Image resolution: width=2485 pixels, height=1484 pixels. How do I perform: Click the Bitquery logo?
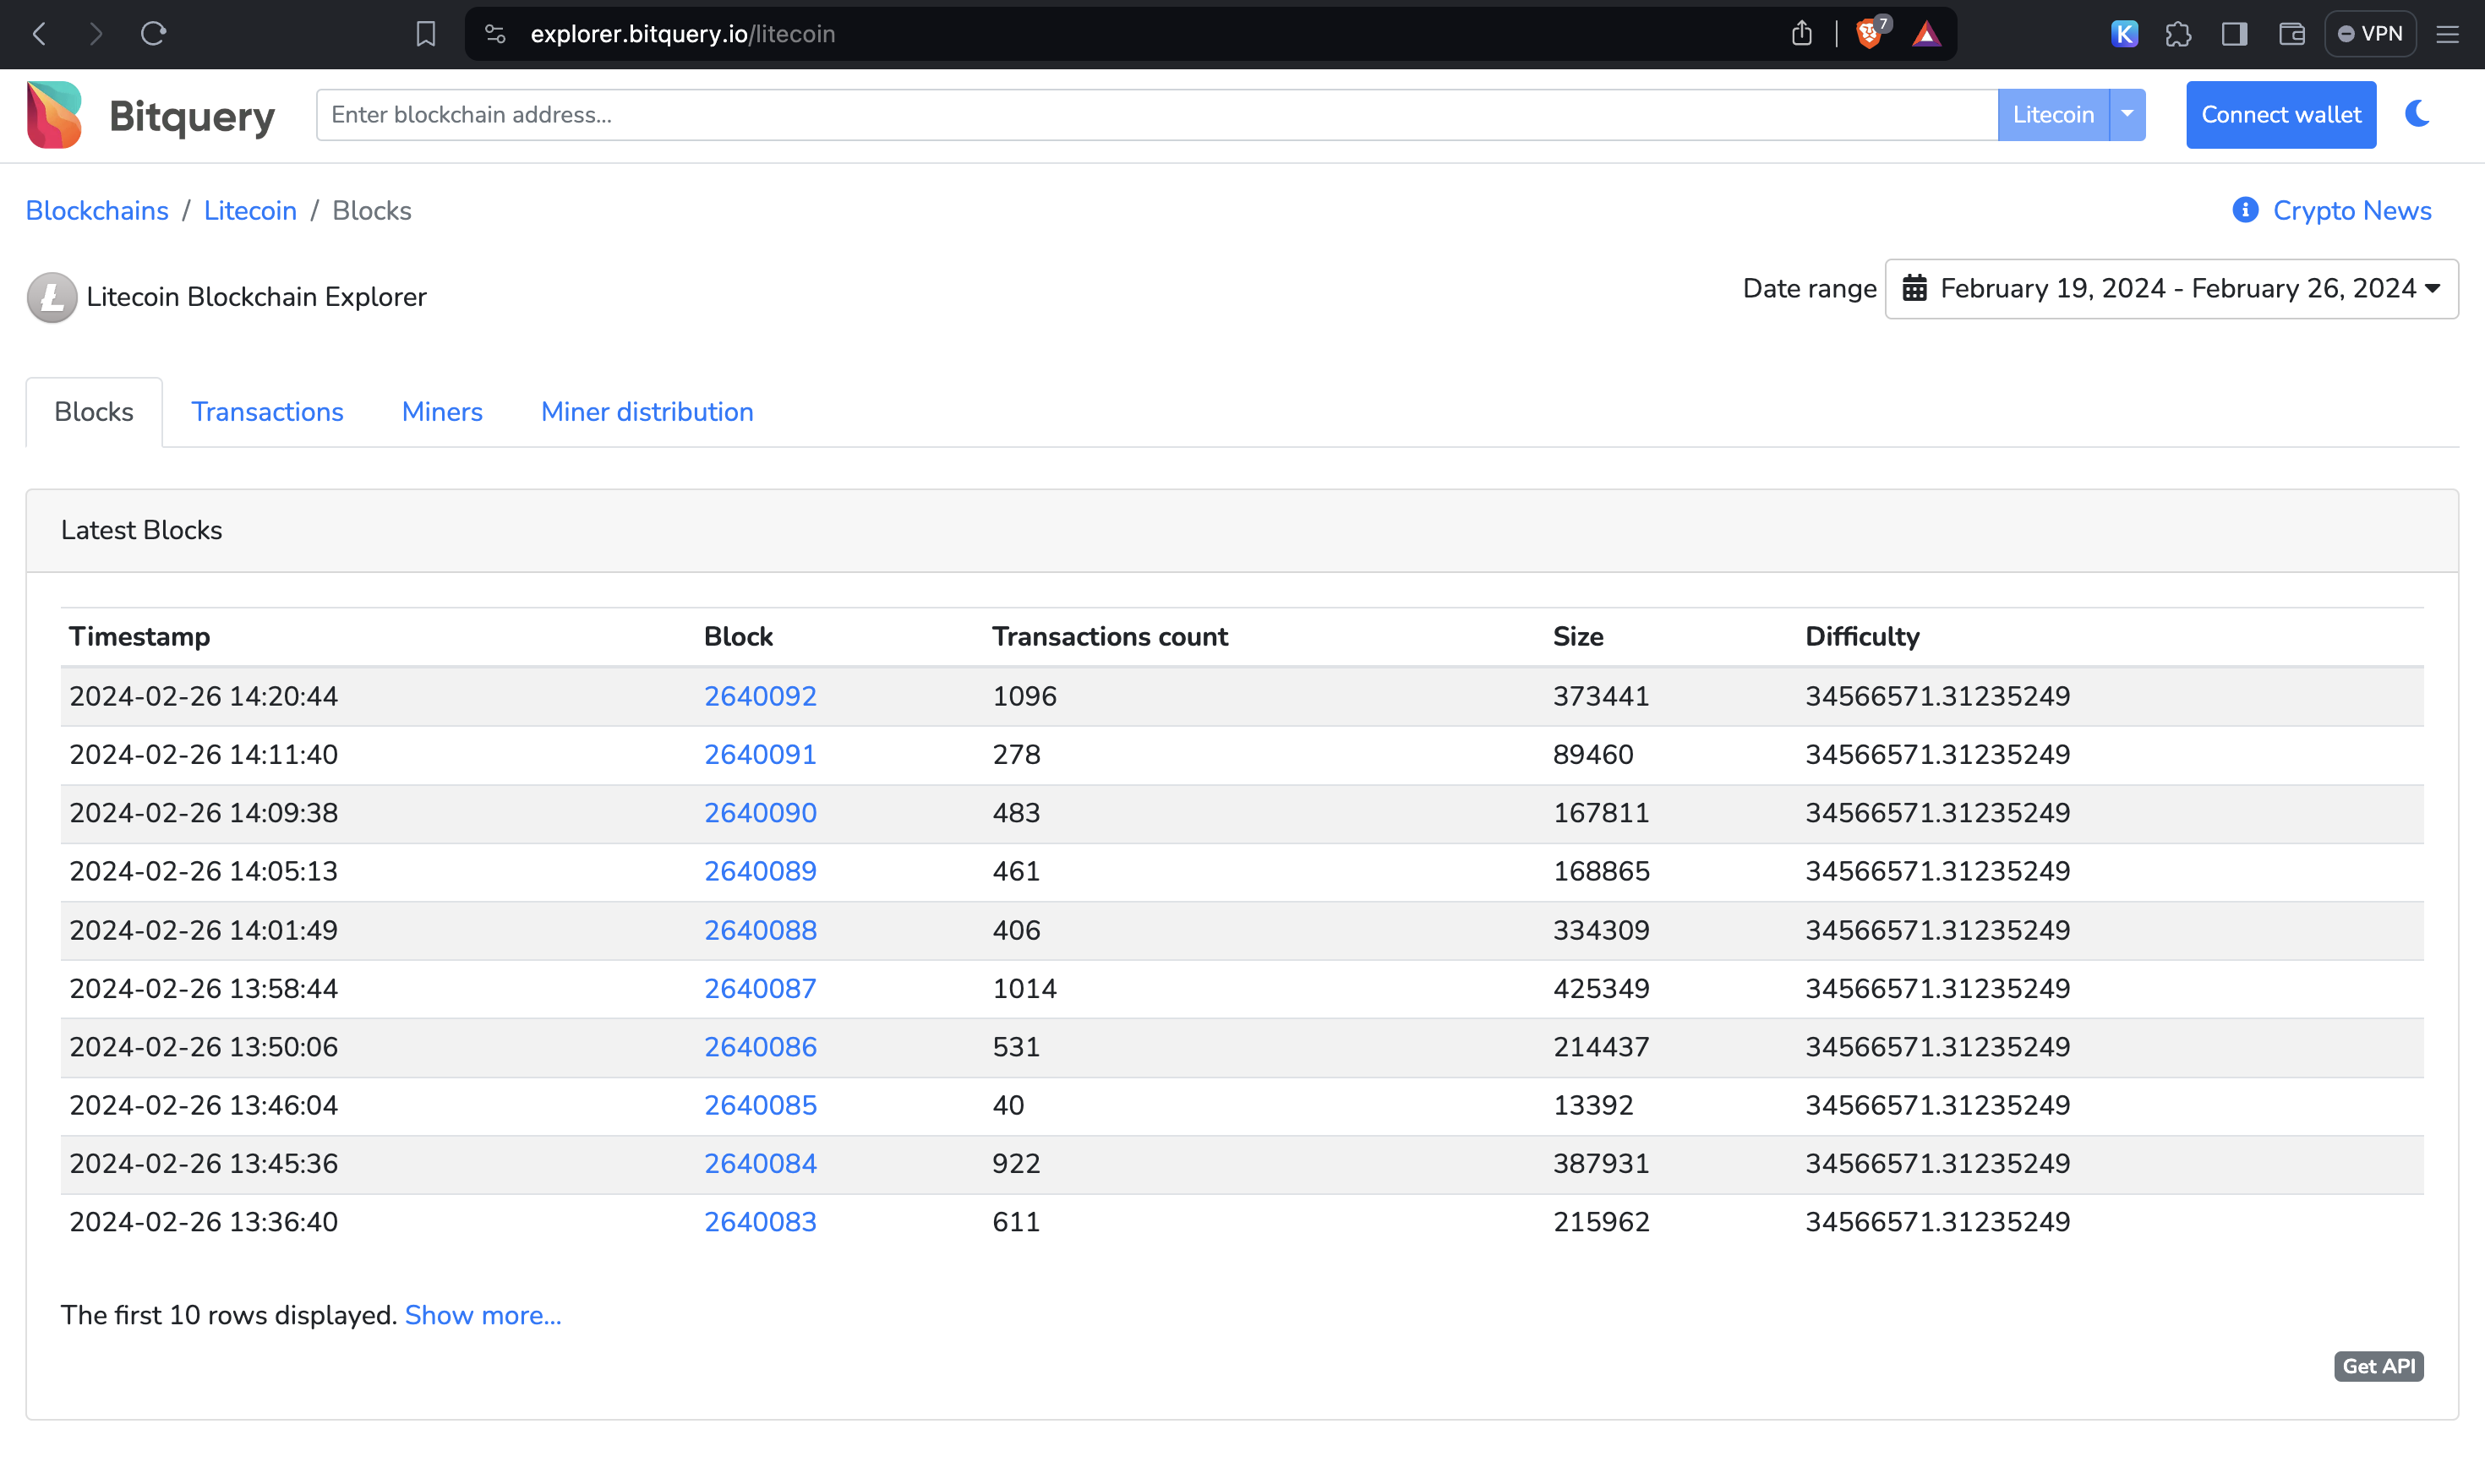click(150, 115)
